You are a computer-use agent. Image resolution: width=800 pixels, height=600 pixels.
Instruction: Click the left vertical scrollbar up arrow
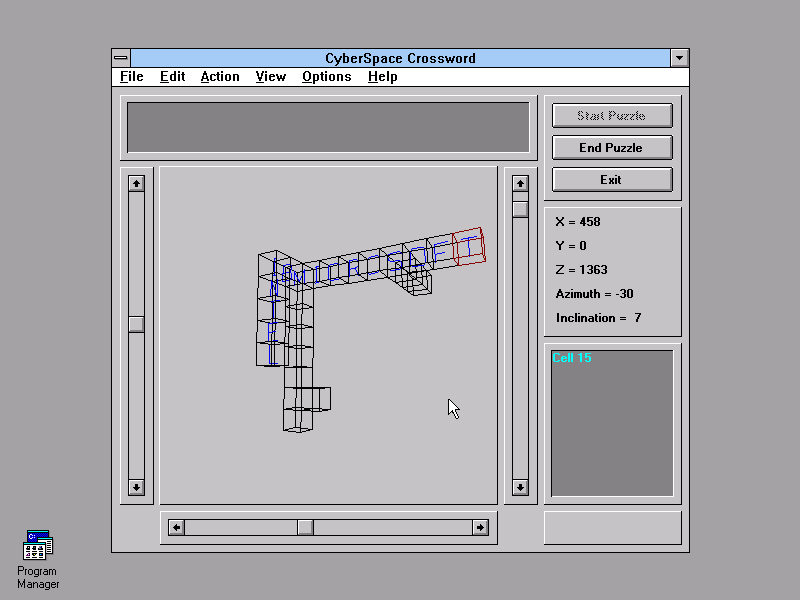pyautogui.click(x=137, y=183)
